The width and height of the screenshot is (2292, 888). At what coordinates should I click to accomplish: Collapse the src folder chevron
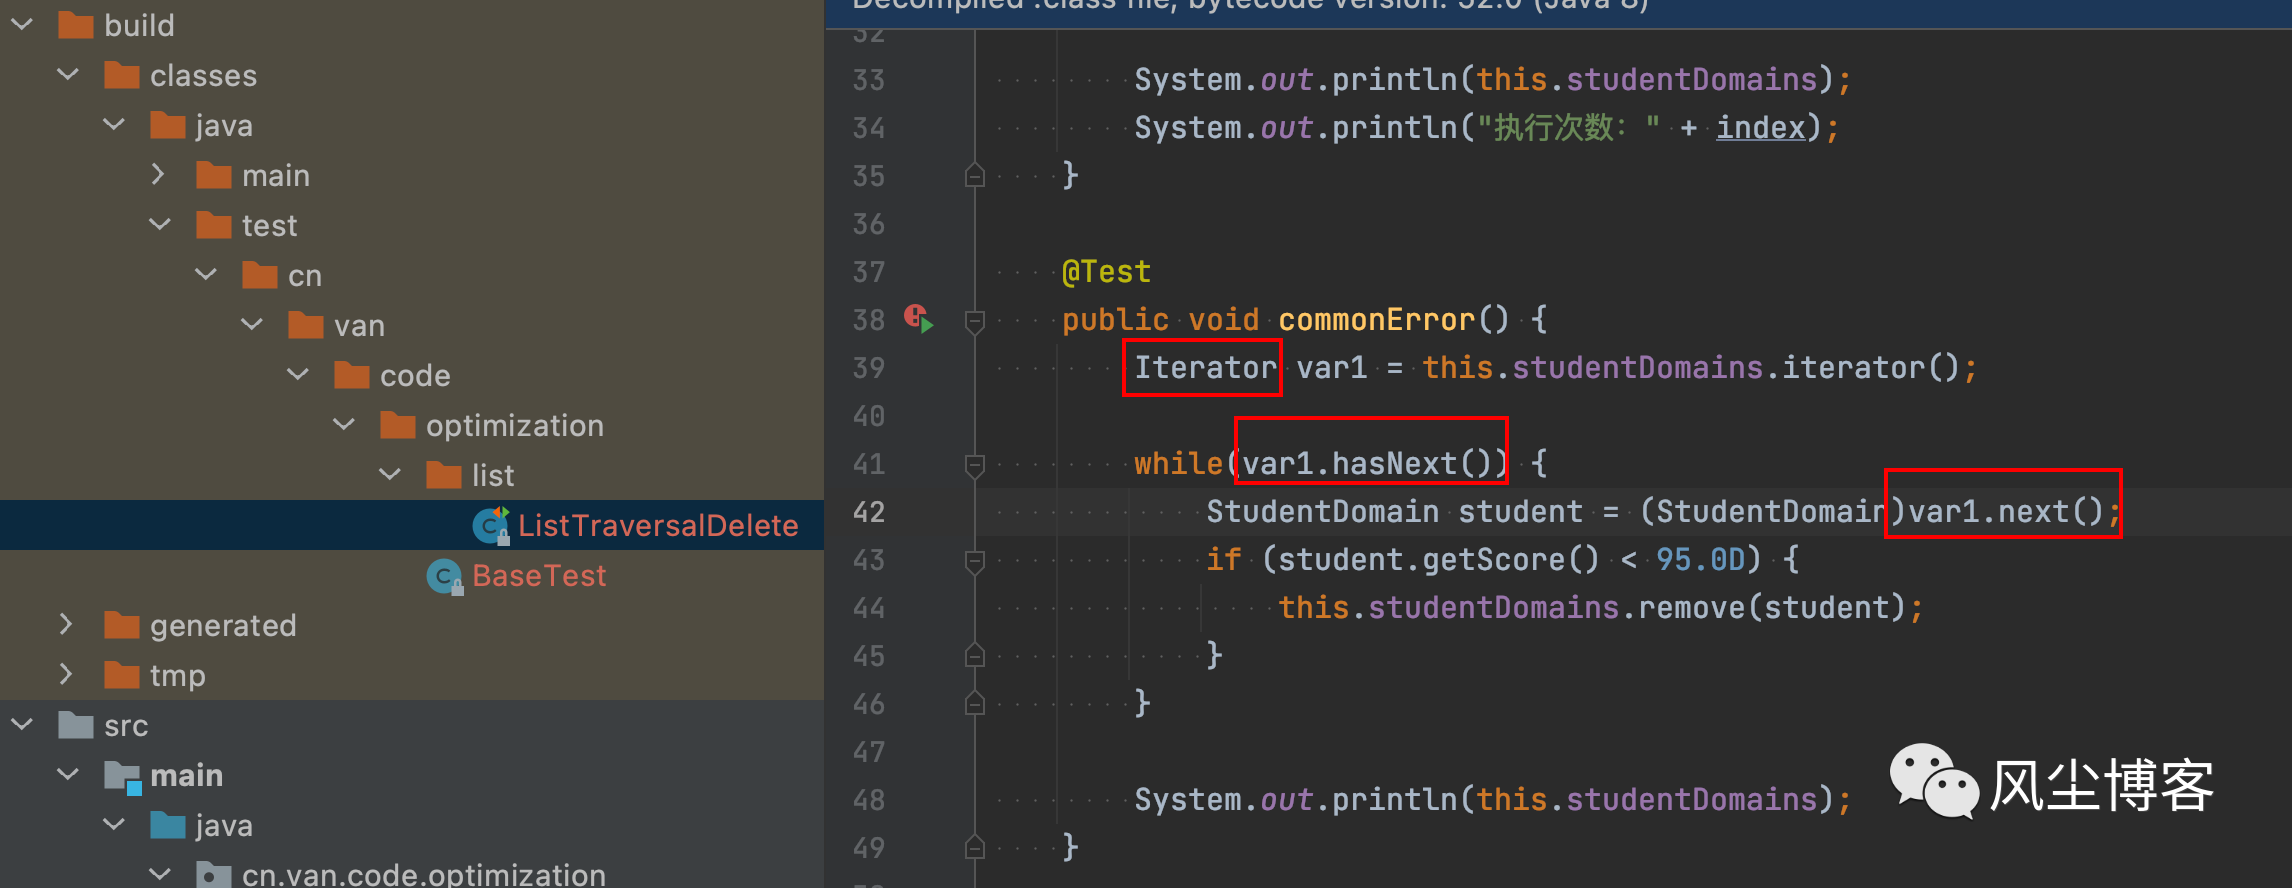click(x=22, y=724)
